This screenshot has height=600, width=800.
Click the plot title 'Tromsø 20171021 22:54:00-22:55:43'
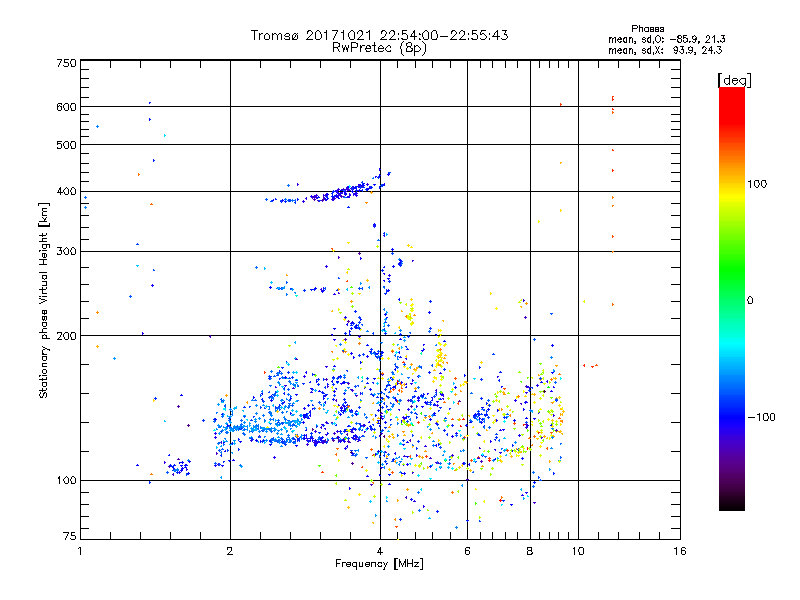(379, 35)
